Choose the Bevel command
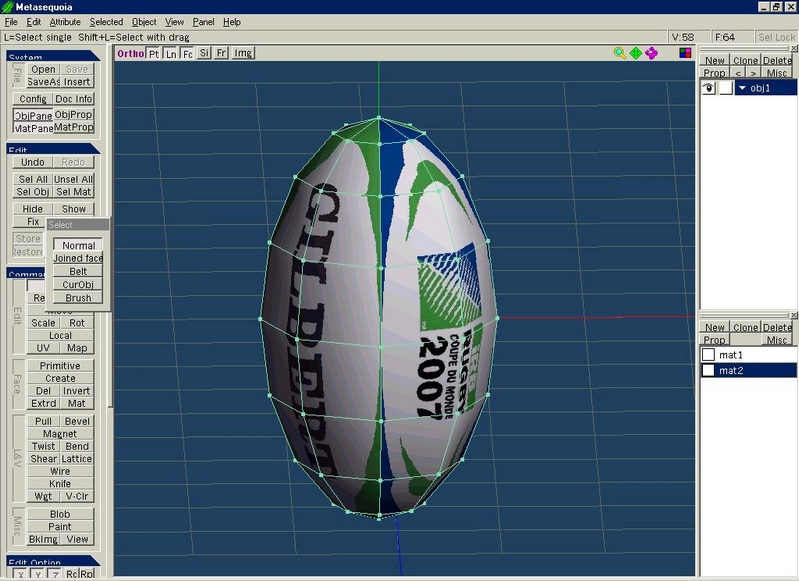The width and height of the screenshot is (799, 581). point(77,422)
